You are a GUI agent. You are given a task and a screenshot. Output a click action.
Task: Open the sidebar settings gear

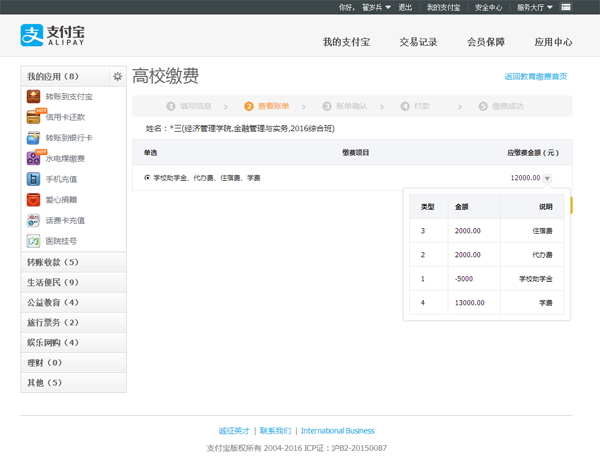(117, 77)
